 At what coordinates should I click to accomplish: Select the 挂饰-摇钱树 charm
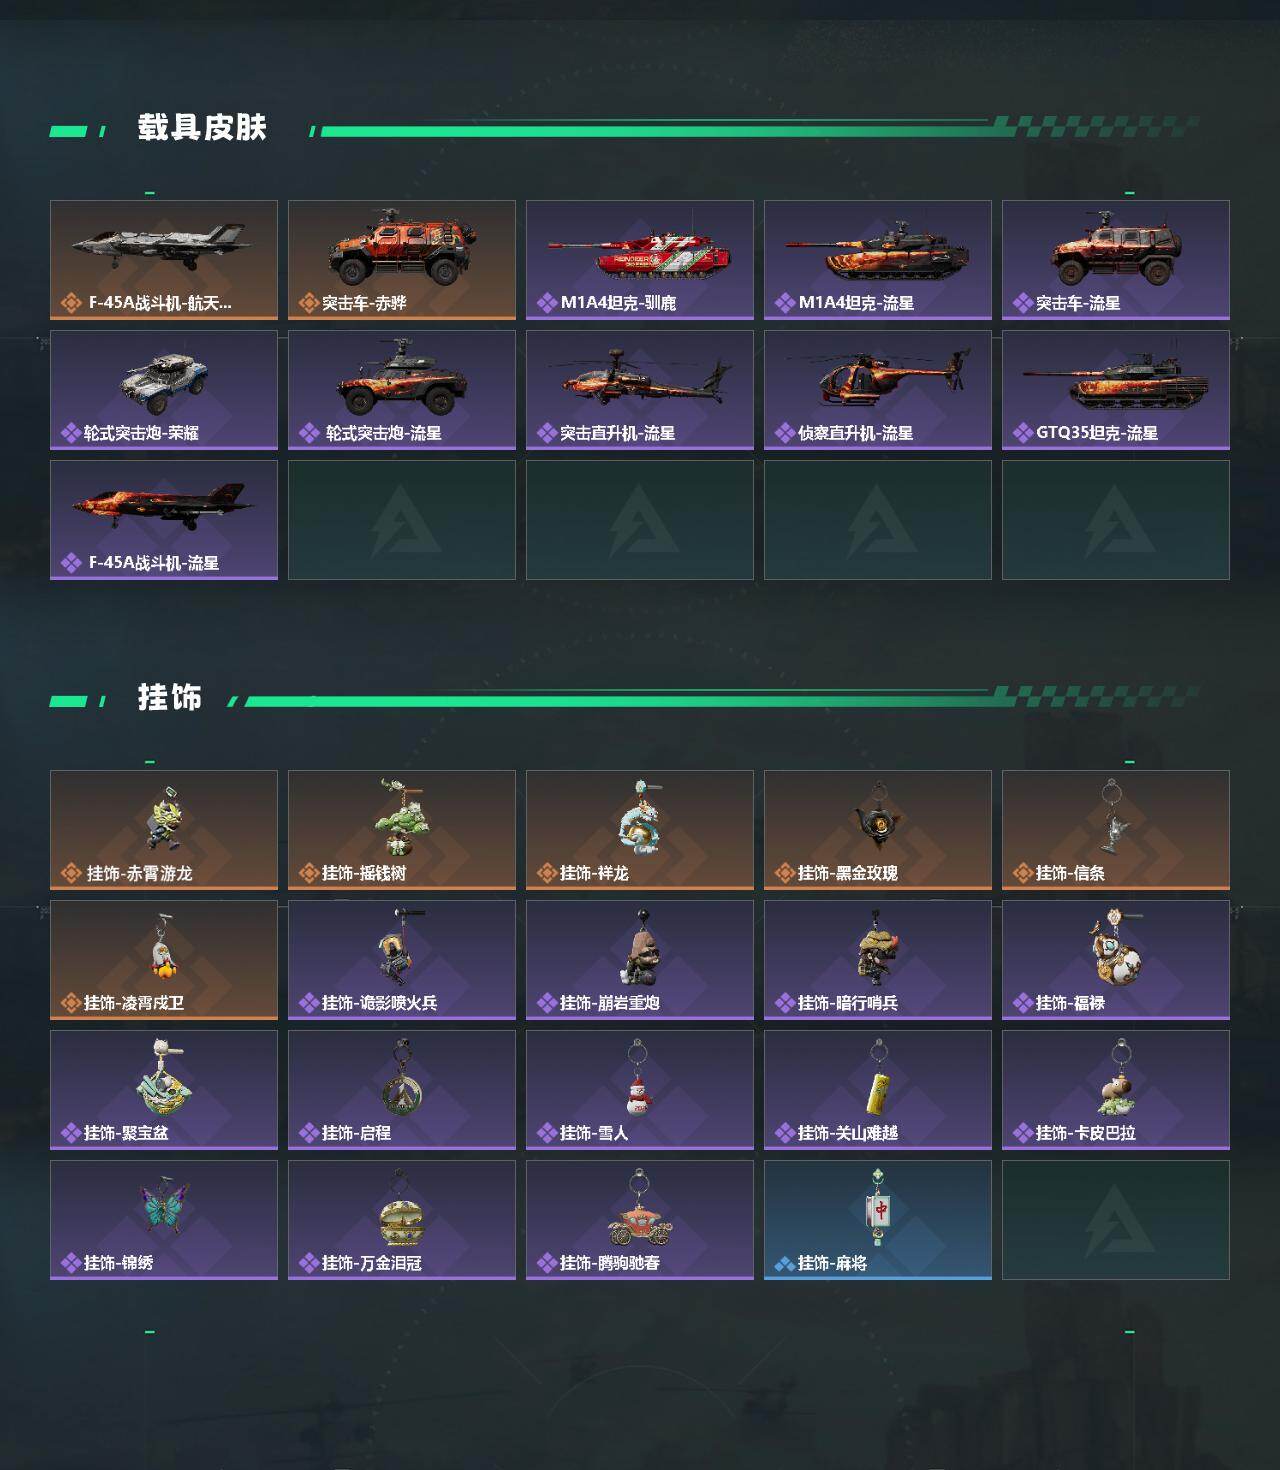402,830
